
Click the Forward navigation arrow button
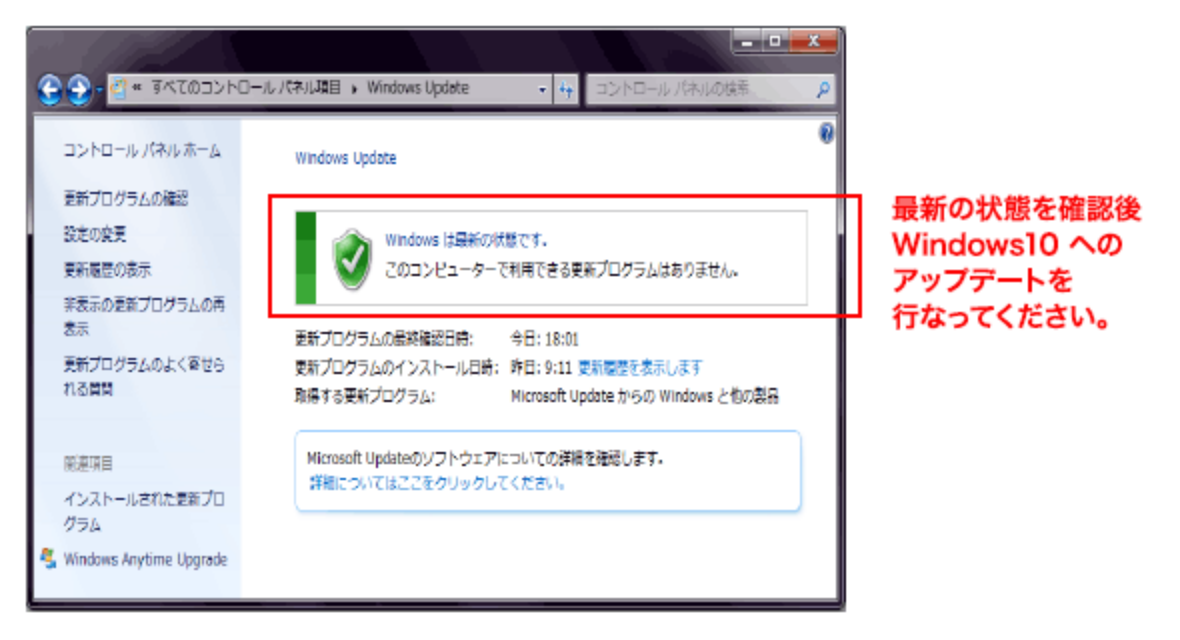80,90
